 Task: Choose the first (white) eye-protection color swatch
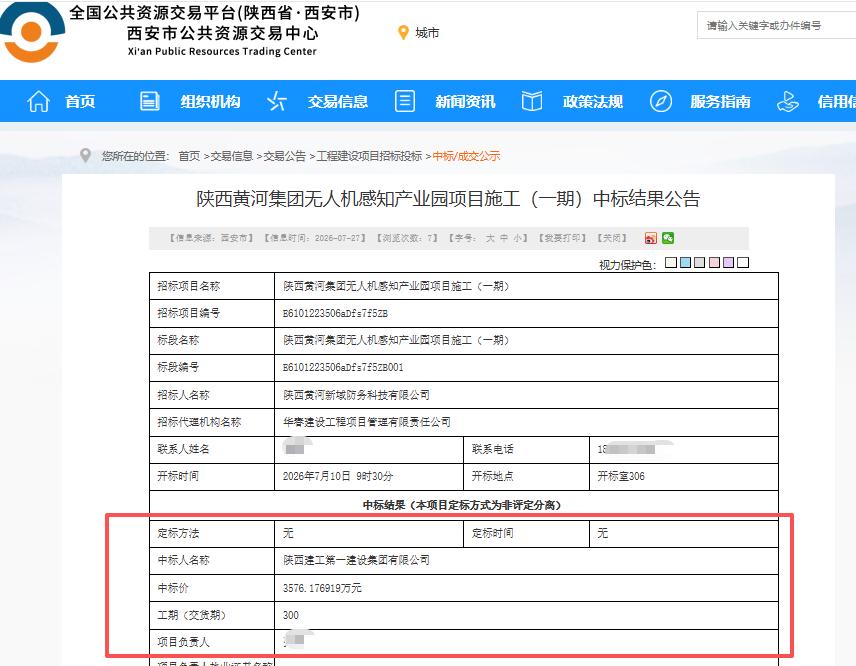[671, 263]
